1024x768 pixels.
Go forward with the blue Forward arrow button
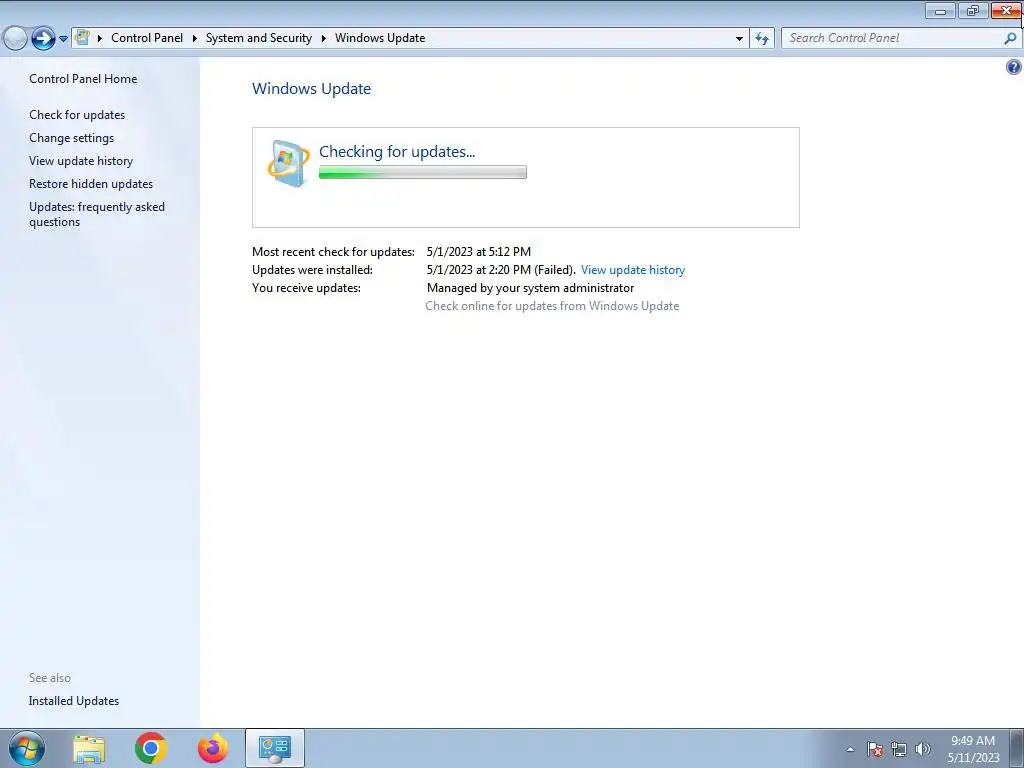[43, 38]
